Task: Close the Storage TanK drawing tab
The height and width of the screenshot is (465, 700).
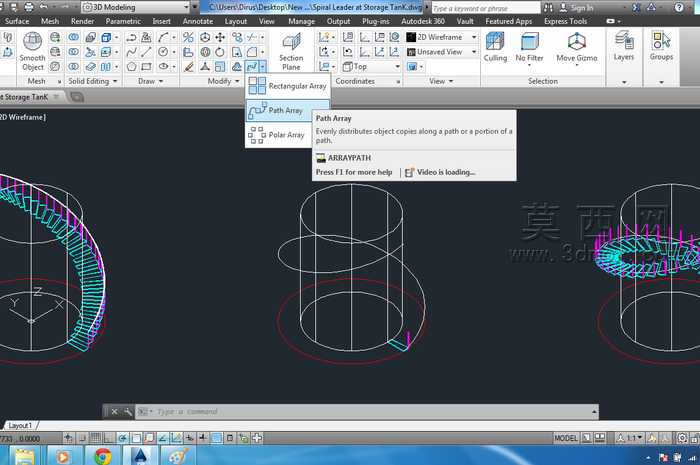Action: (56, 96)
